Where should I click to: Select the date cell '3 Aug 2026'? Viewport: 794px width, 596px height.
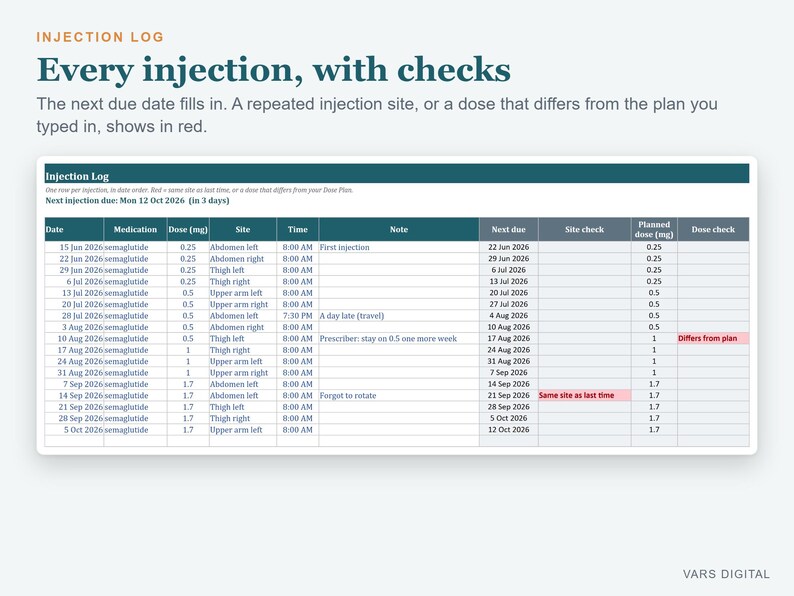pos(74,327)
